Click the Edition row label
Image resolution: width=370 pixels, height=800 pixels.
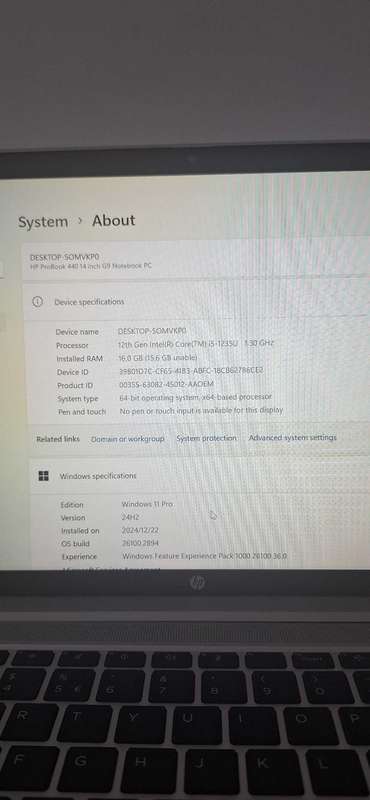coord(72,505)
